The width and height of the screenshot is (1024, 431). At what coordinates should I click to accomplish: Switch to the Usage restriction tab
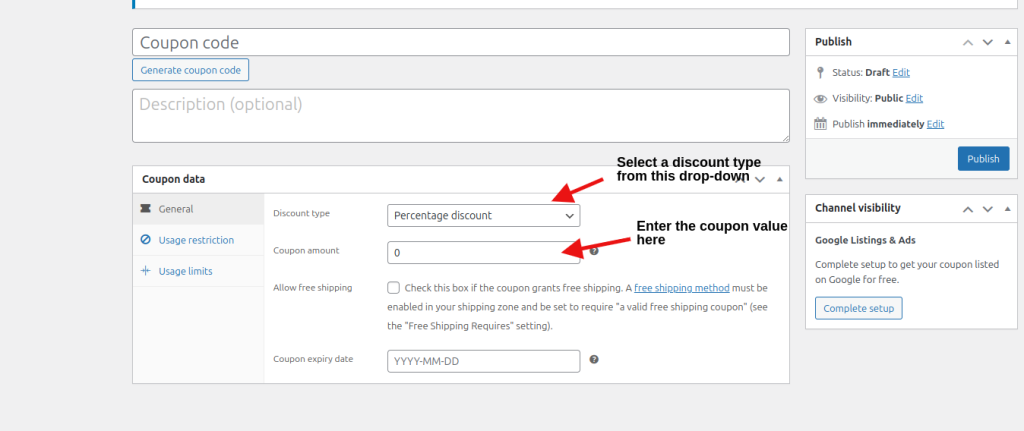tap(199, 240)
